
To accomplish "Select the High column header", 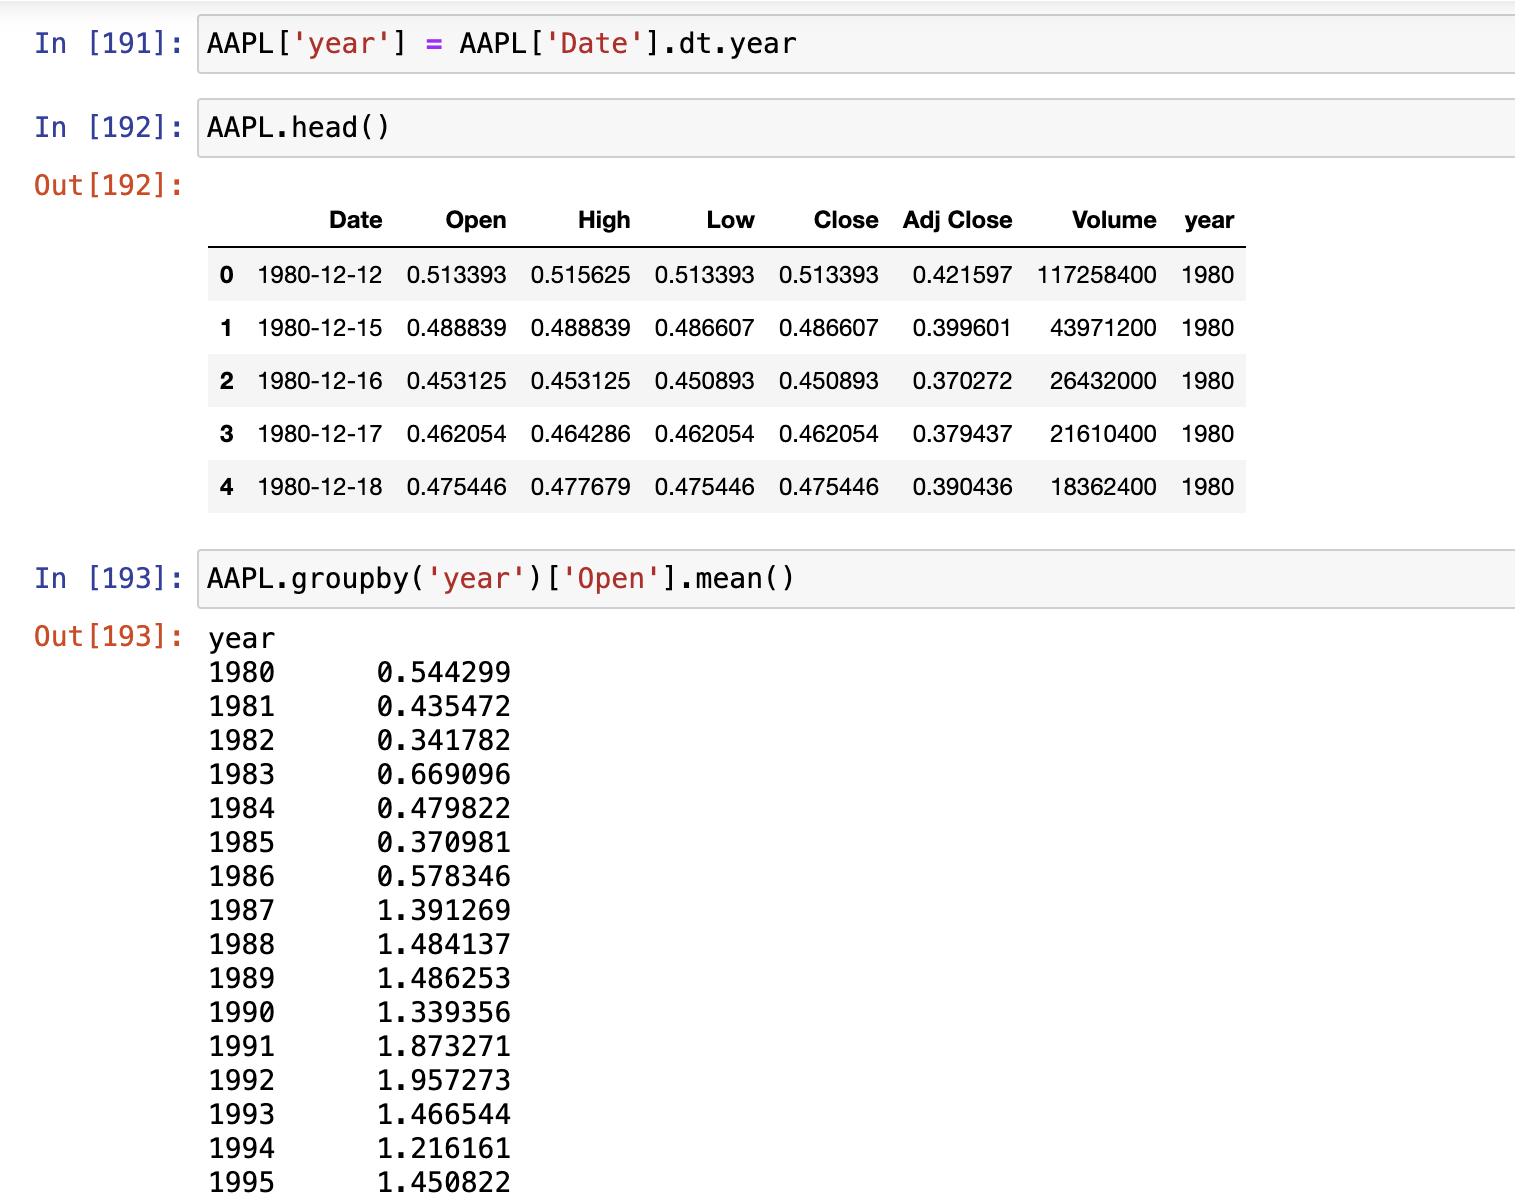I will pyautogui.click(x=604, y=220).
